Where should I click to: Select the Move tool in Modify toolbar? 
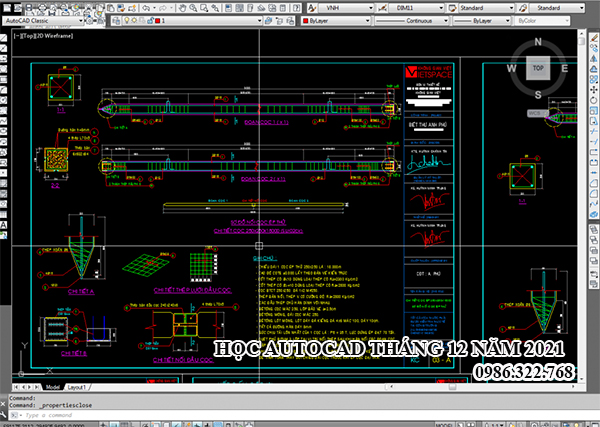(594, 90)
